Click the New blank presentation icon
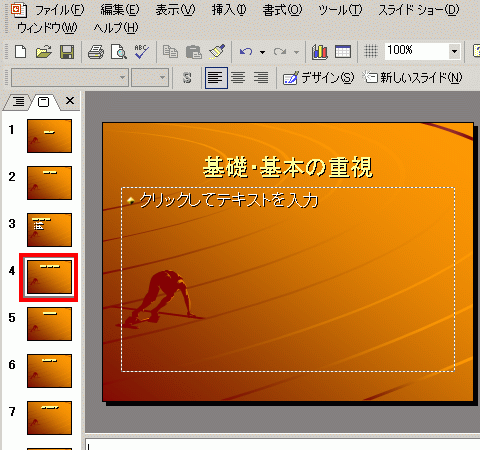 coord(20,52)
